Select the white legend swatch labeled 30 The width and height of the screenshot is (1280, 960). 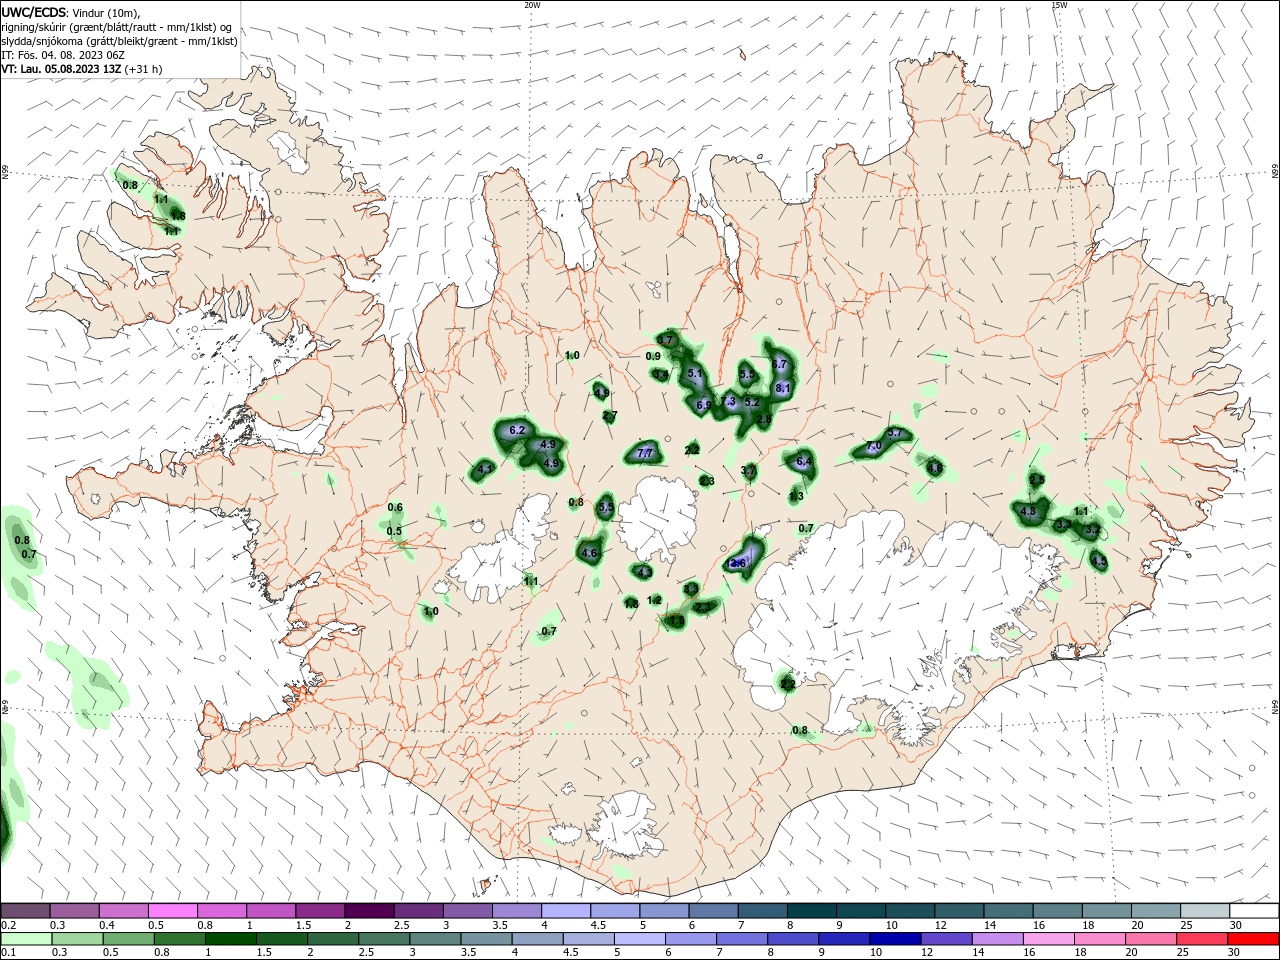pyautogui.click(x=1255, y=911)
